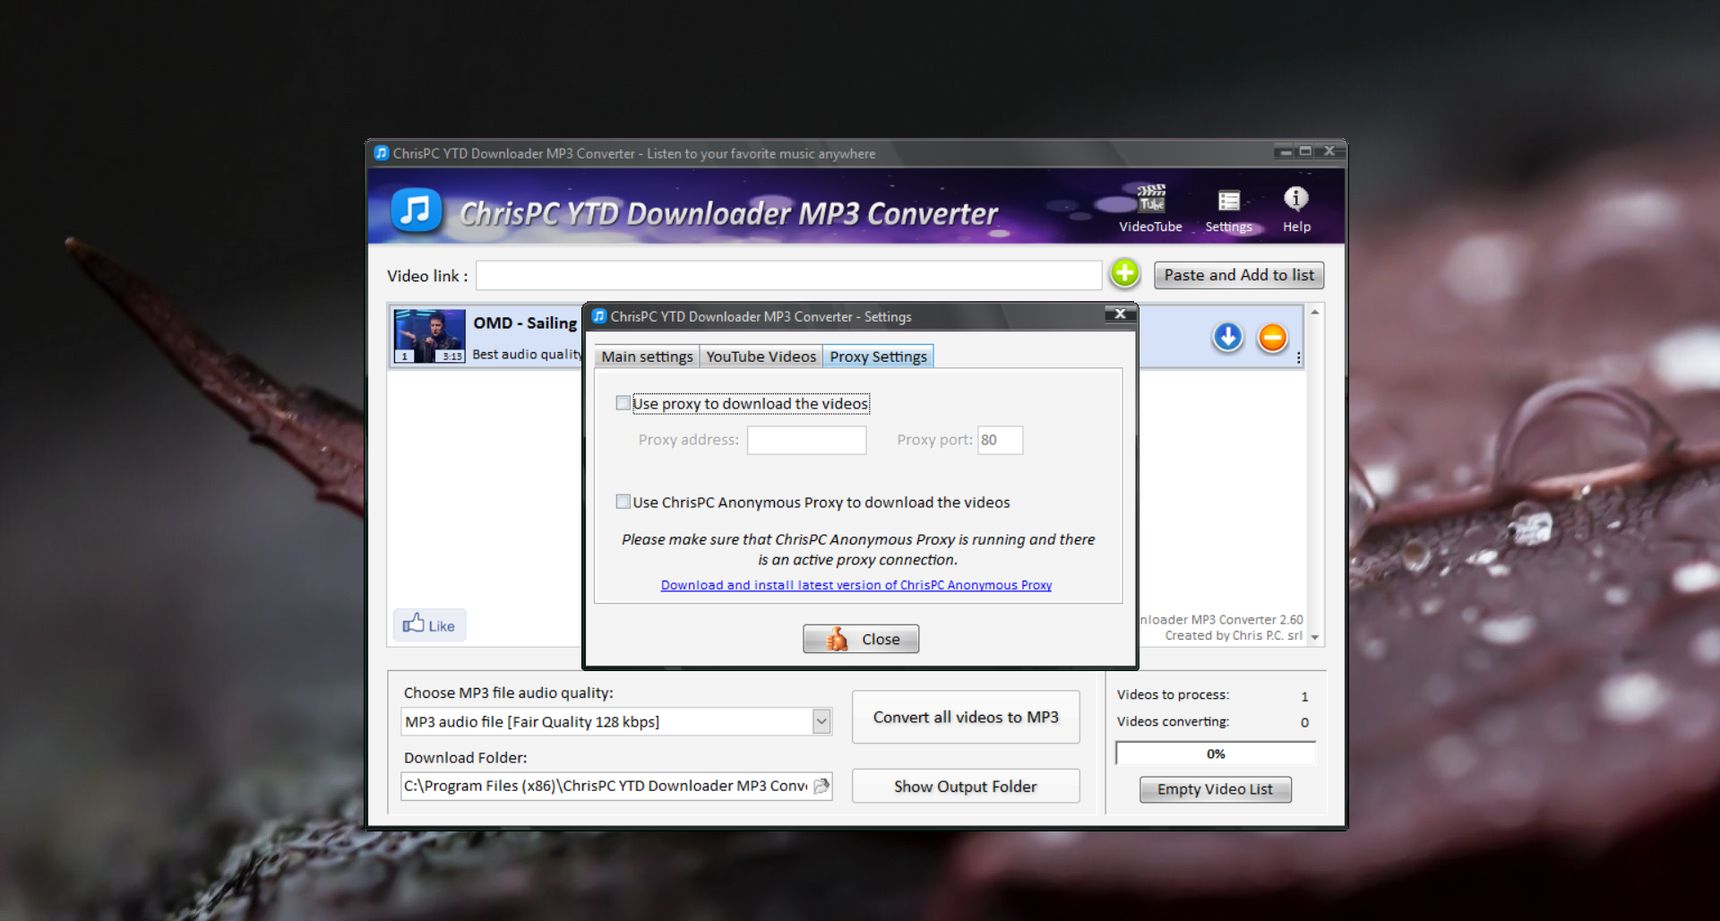1720x921 pixels.
Task: Click the 0% conversion progress bar
Action: (x=1216, y=754)
